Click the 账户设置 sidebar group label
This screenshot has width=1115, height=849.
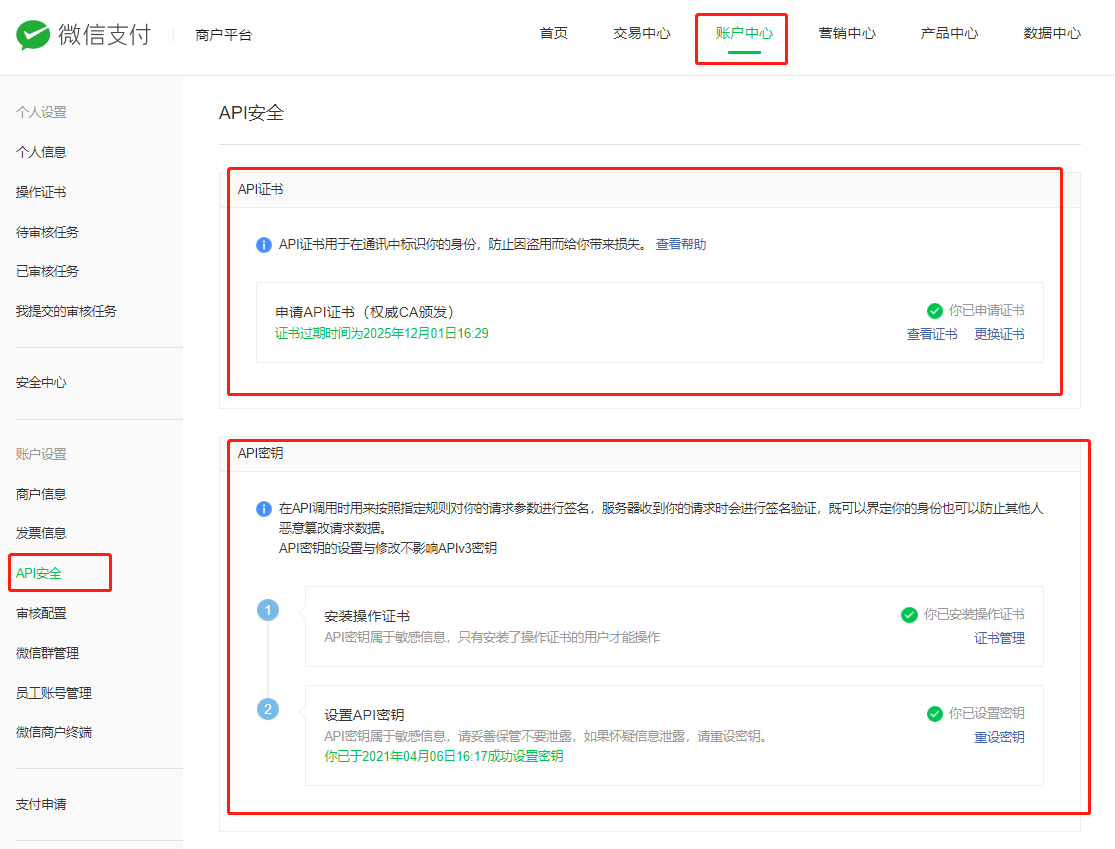pos(41,454)
